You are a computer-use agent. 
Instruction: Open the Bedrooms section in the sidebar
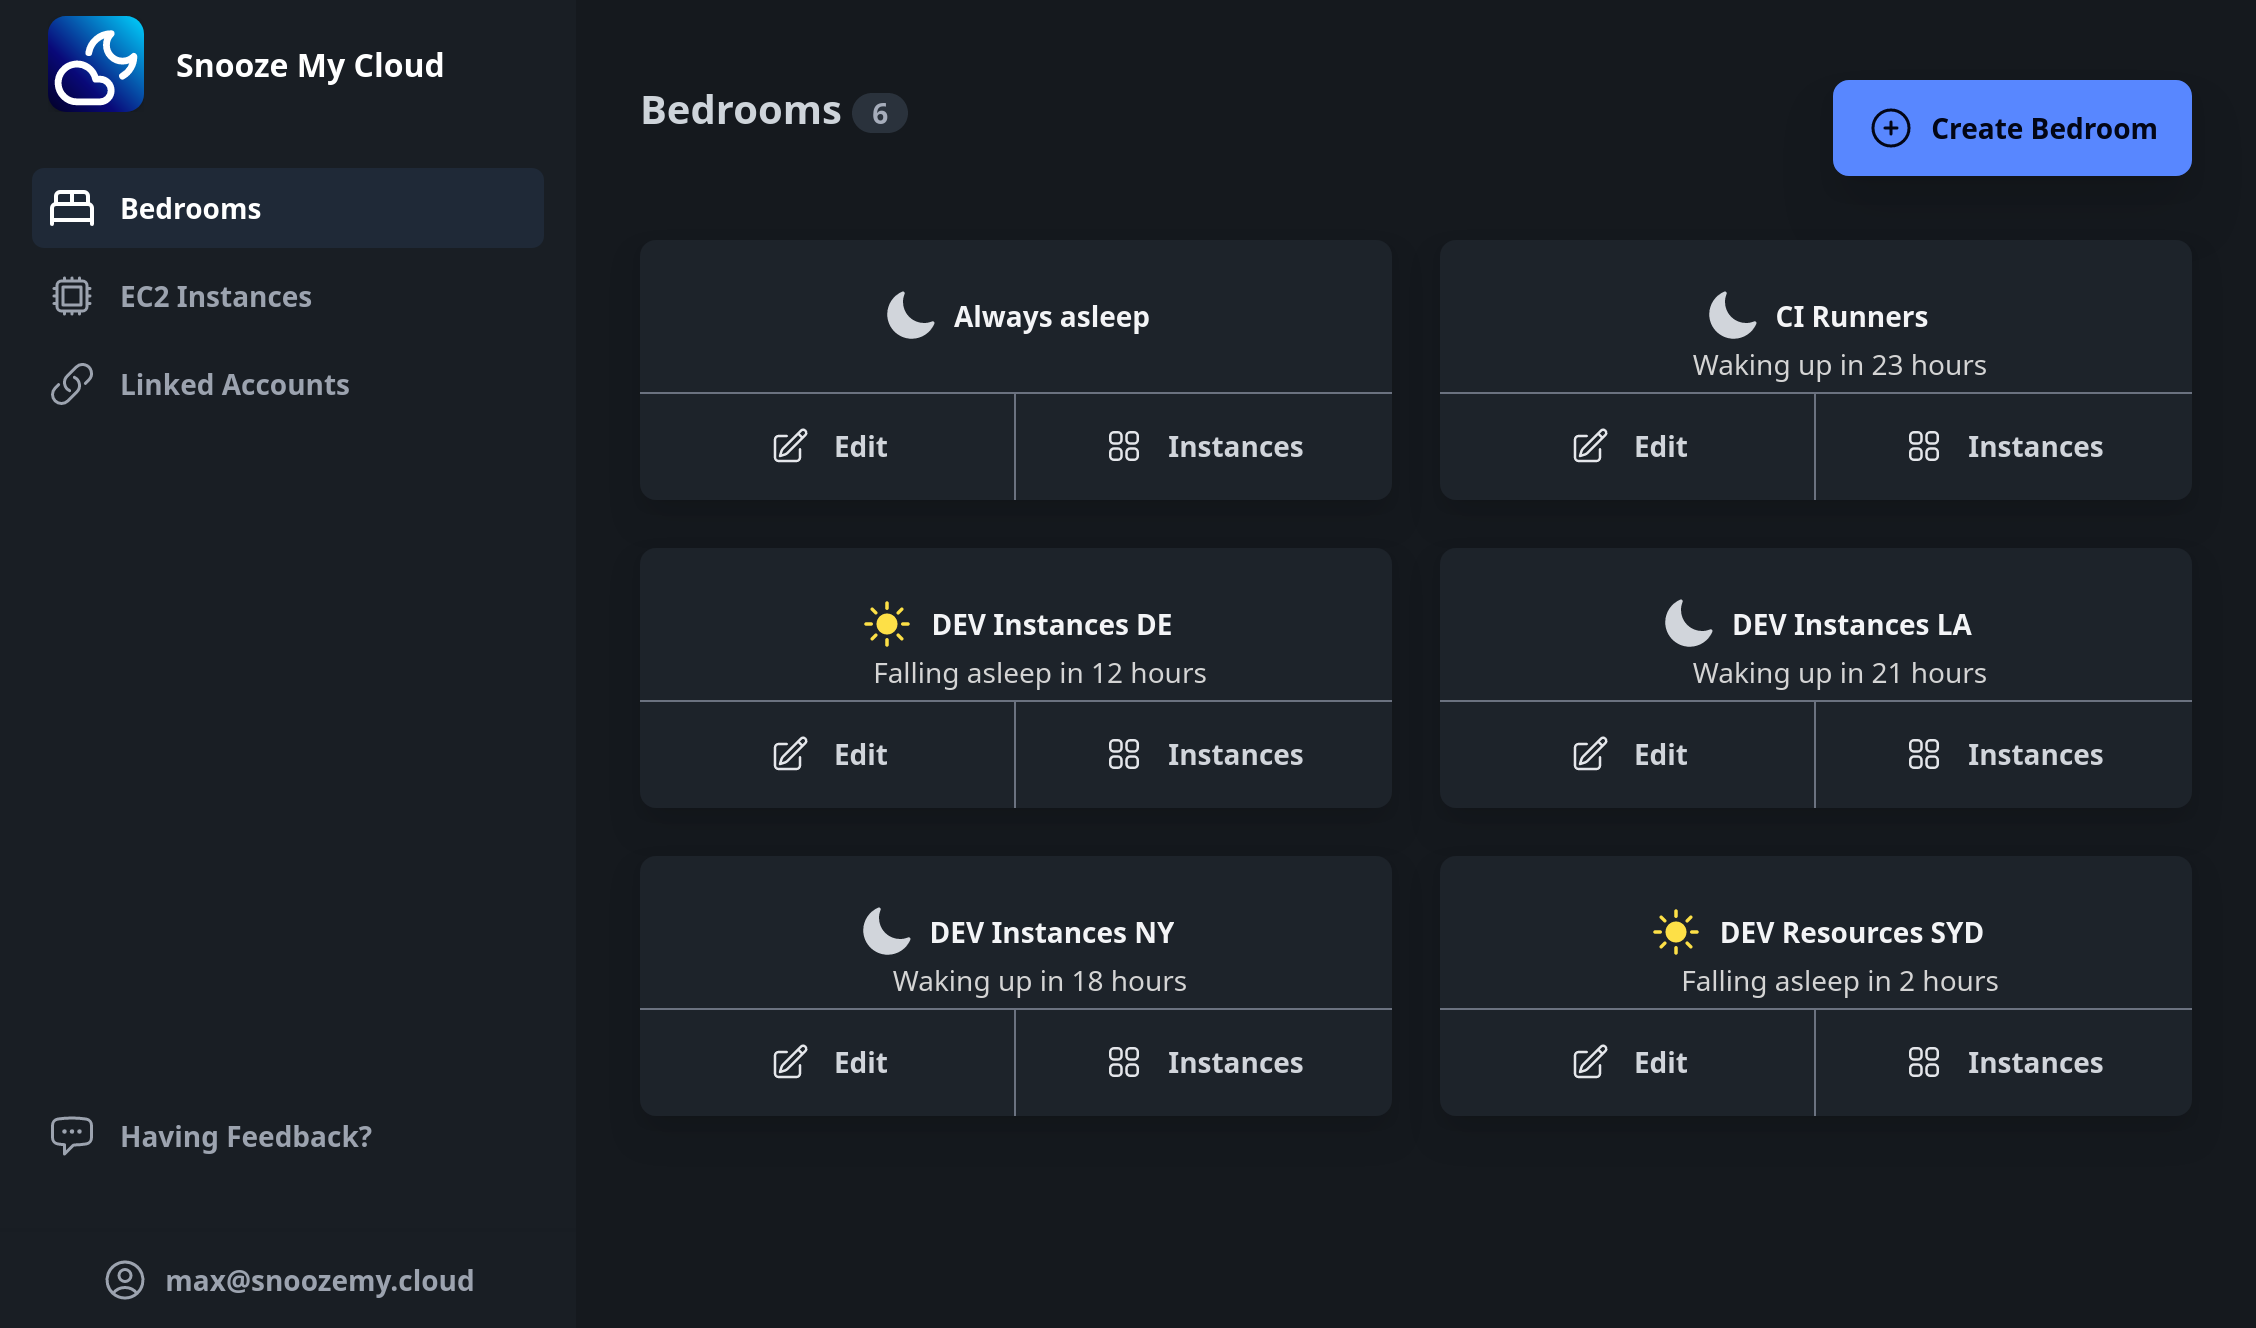point(190,208)
